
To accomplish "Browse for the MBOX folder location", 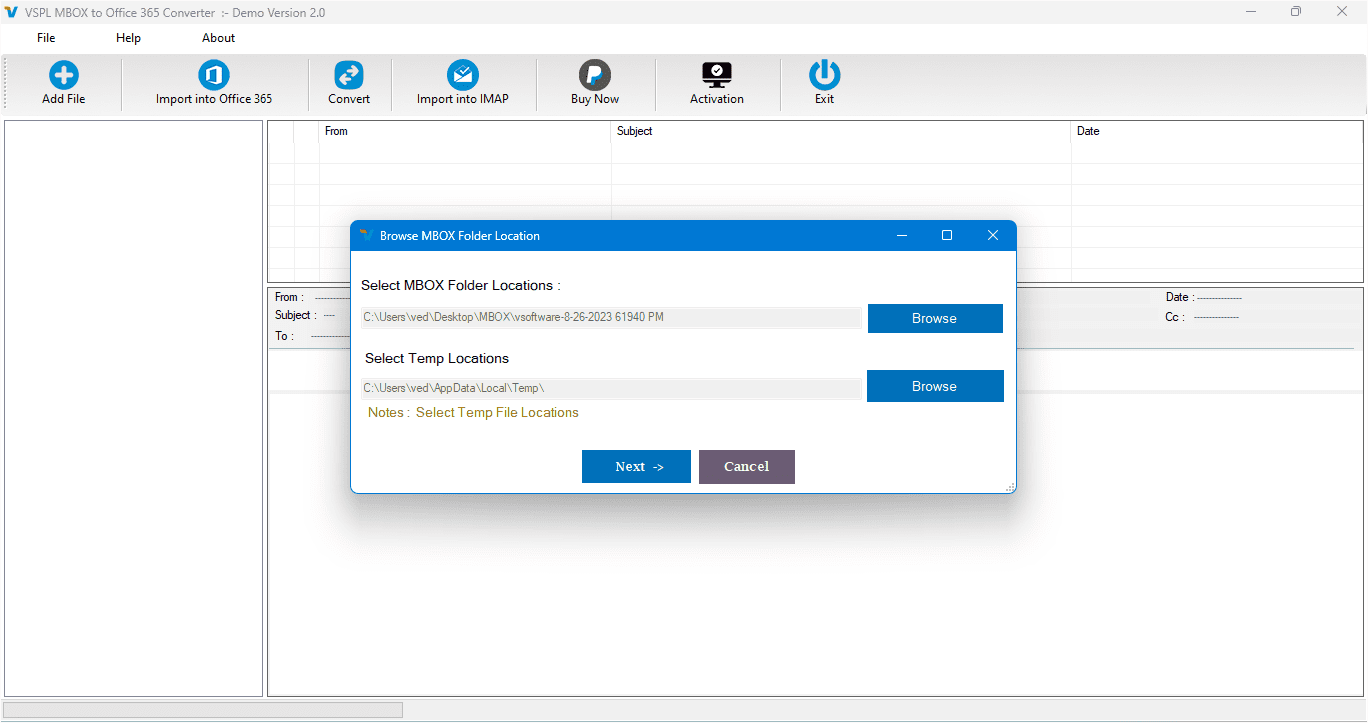I will (x=935, y=318).
